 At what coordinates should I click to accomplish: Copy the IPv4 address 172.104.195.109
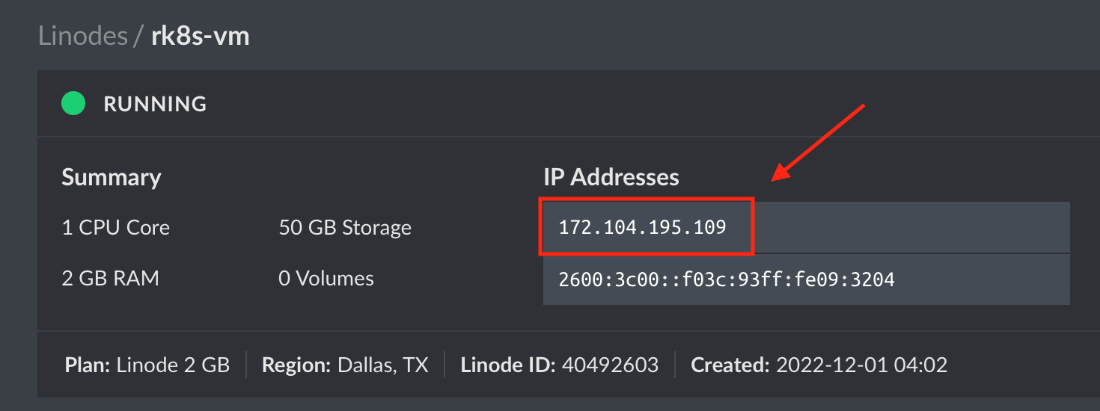point(642,228)
